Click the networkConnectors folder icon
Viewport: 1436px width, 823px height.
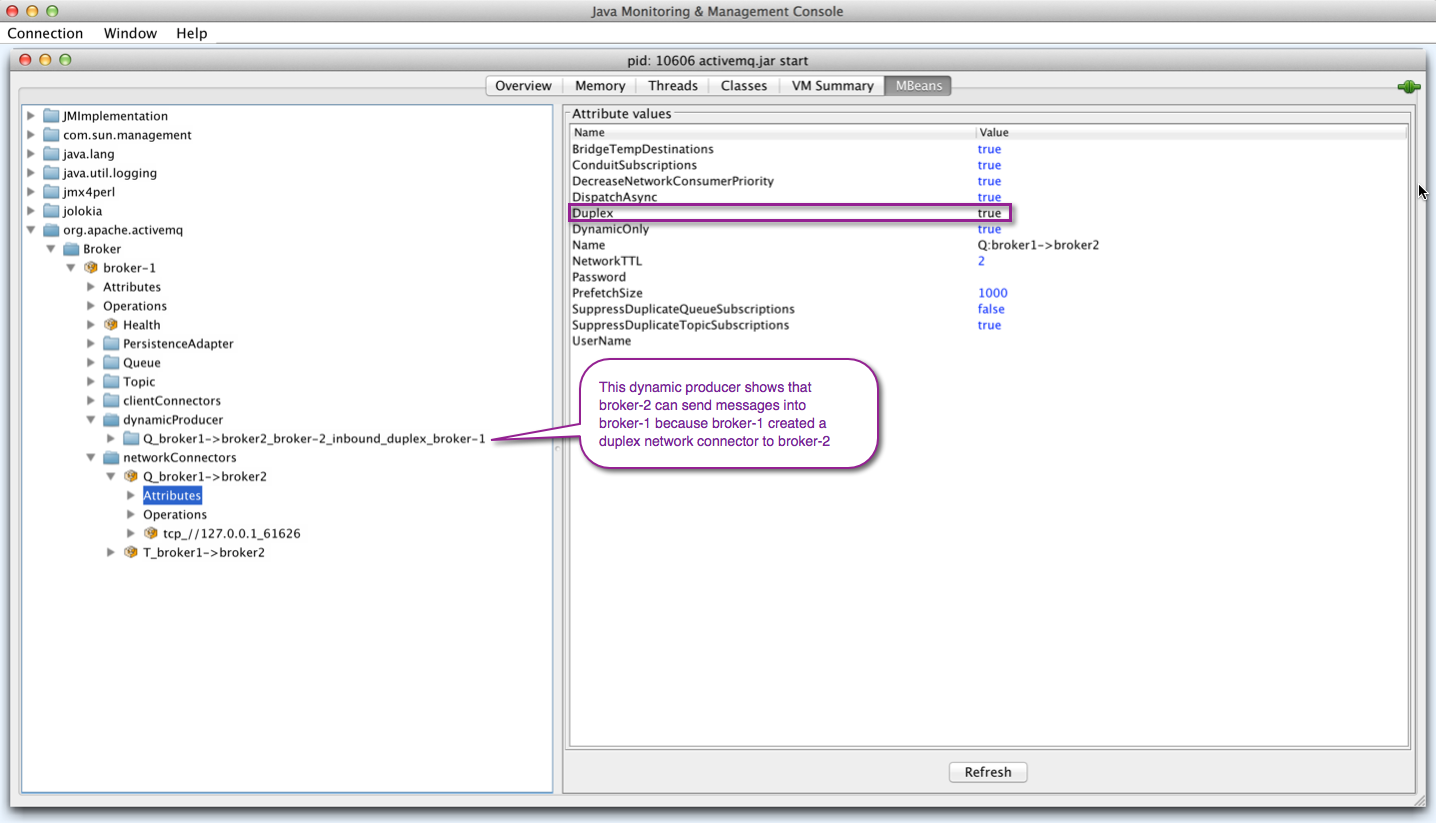point(111,458)
